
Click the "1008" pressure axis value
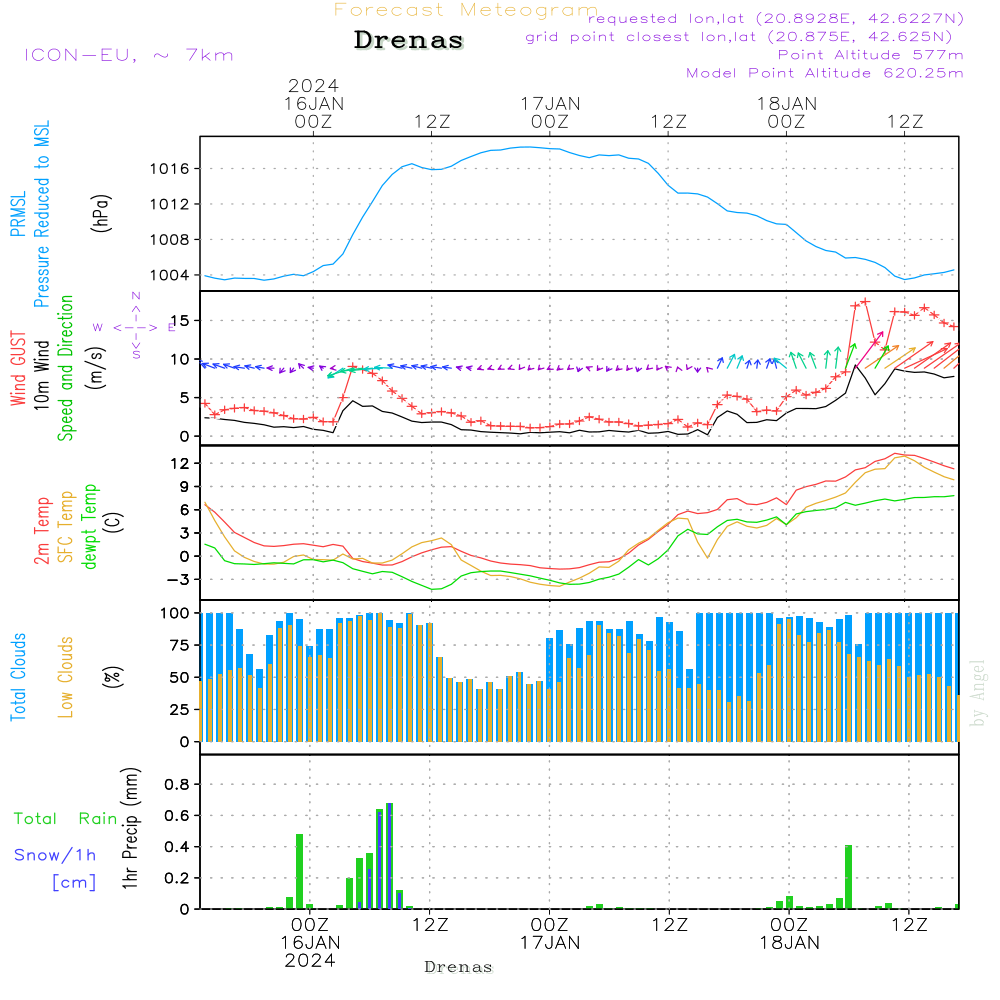[x=170, y=240]
